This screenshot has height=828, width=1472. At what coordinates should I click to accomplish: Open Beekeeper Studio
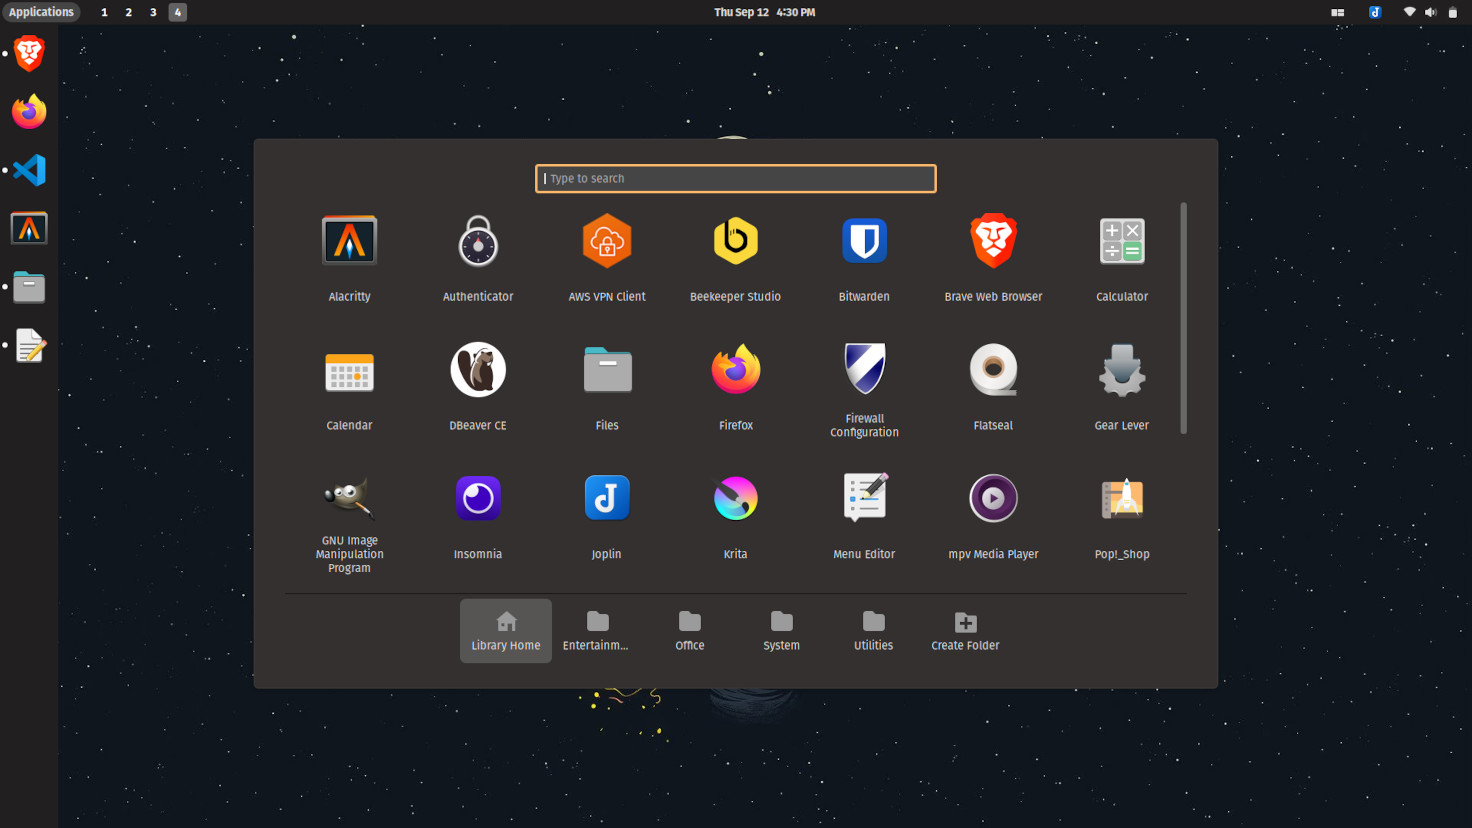pyautogui.click(x=736, y=241)
